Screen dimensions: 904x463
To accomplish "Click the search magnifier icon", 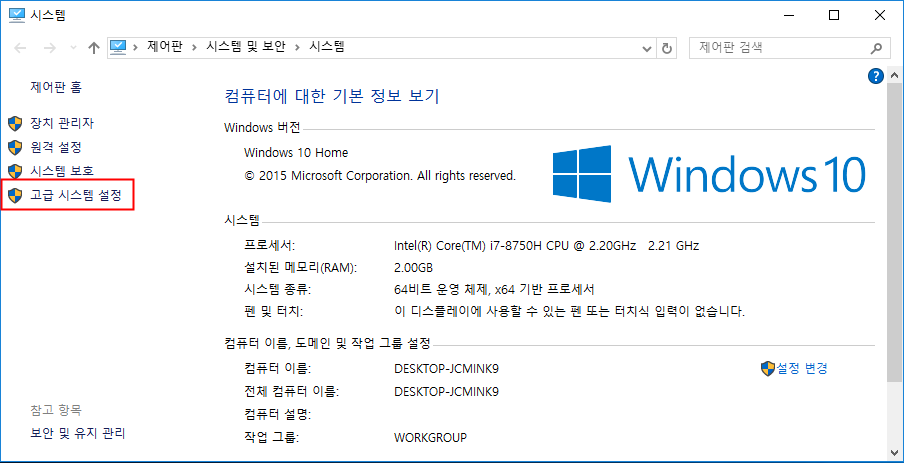I will 876,48.
